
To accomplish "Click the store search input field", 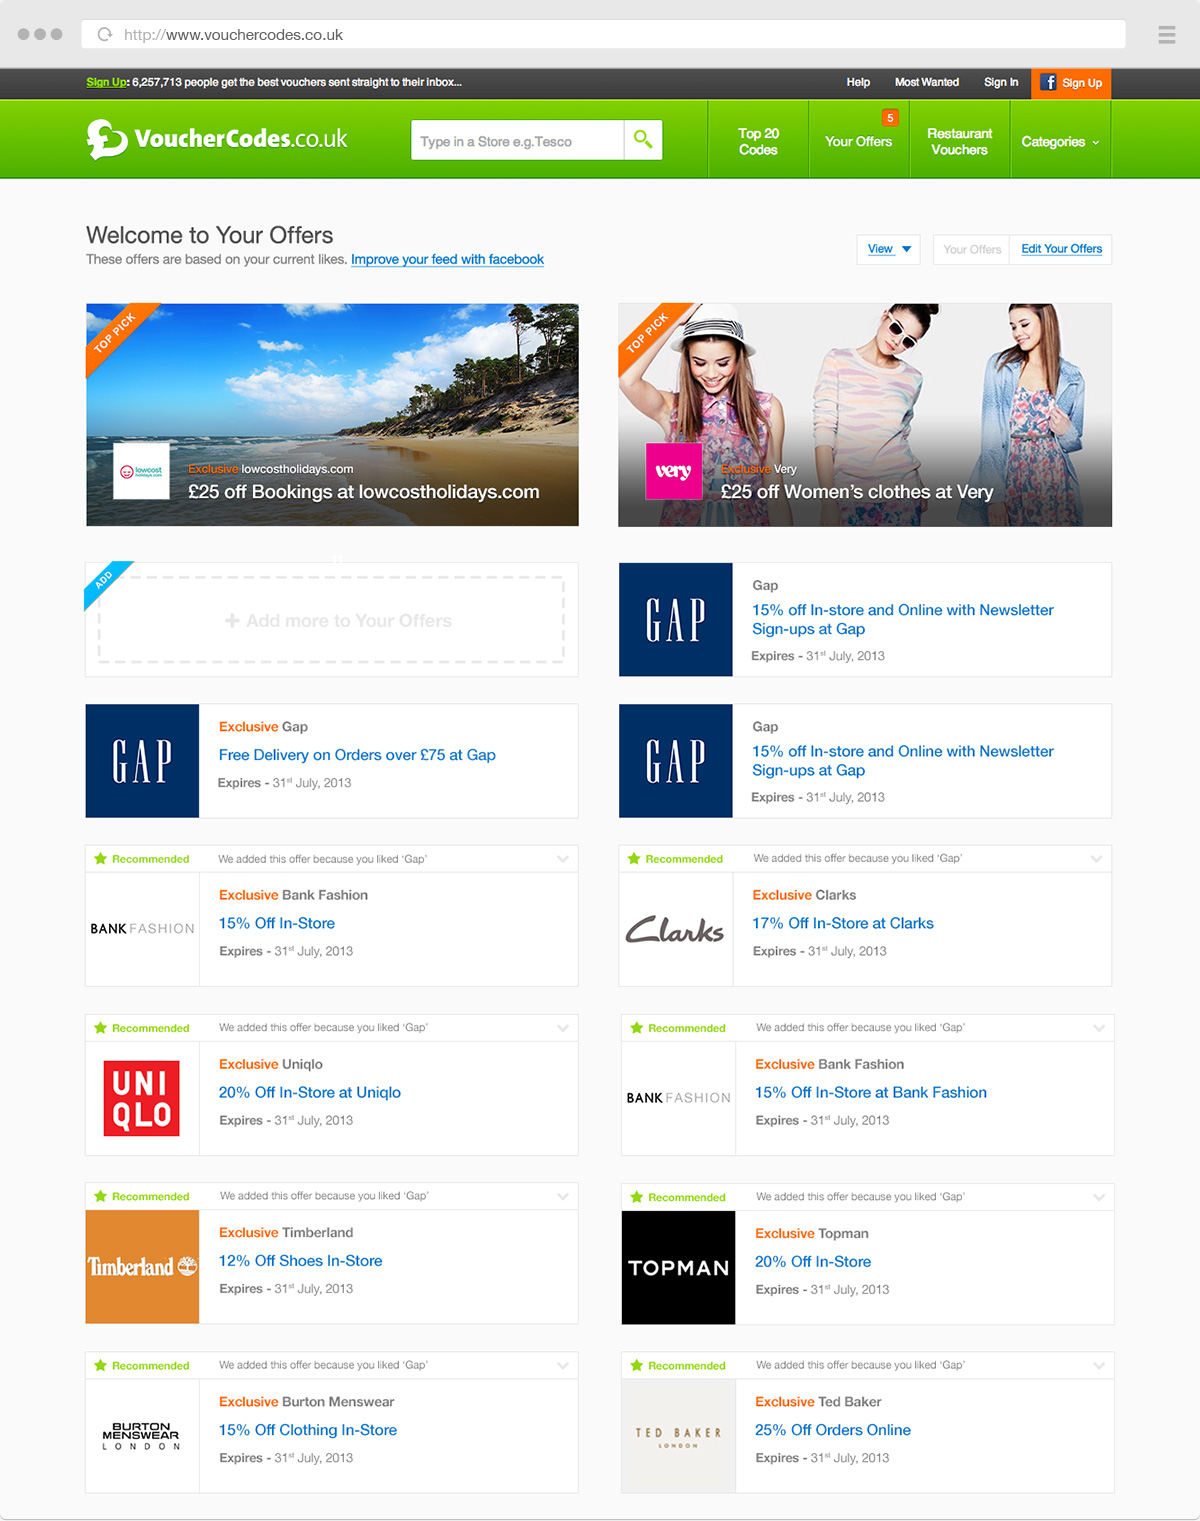I will (x=517, y=141).
